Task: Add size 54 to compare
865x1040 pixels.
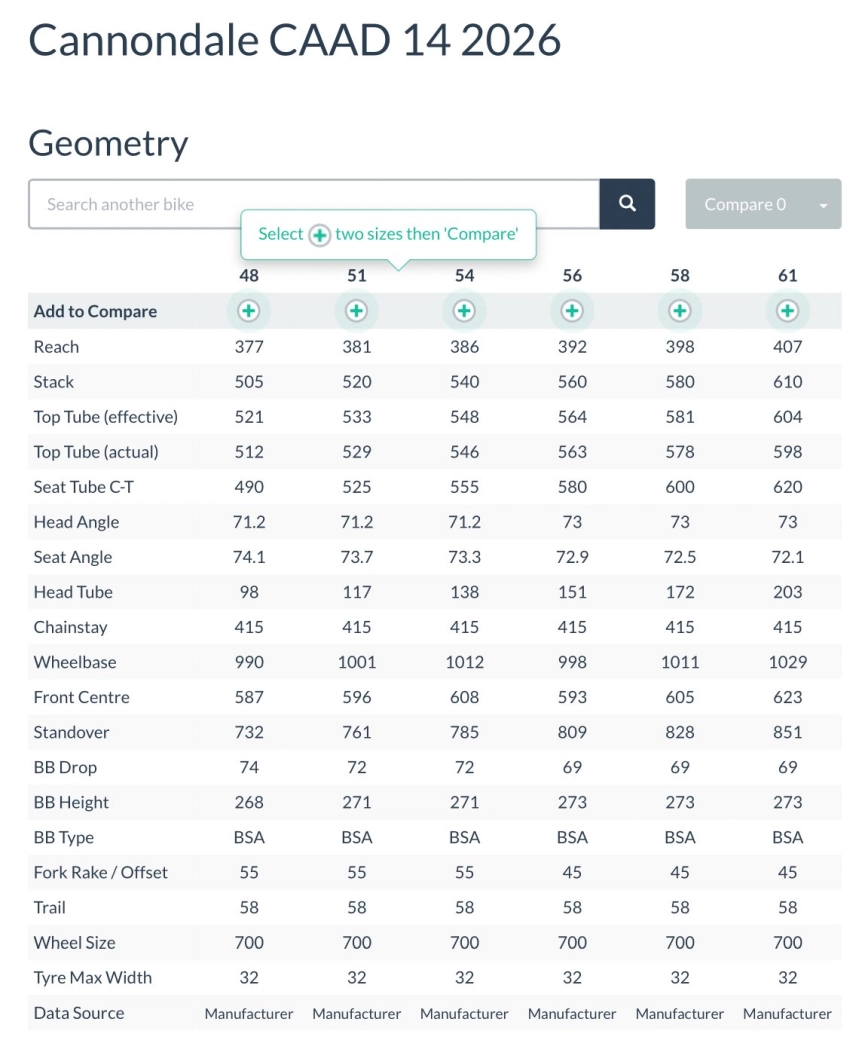Action: coord(464,311)
